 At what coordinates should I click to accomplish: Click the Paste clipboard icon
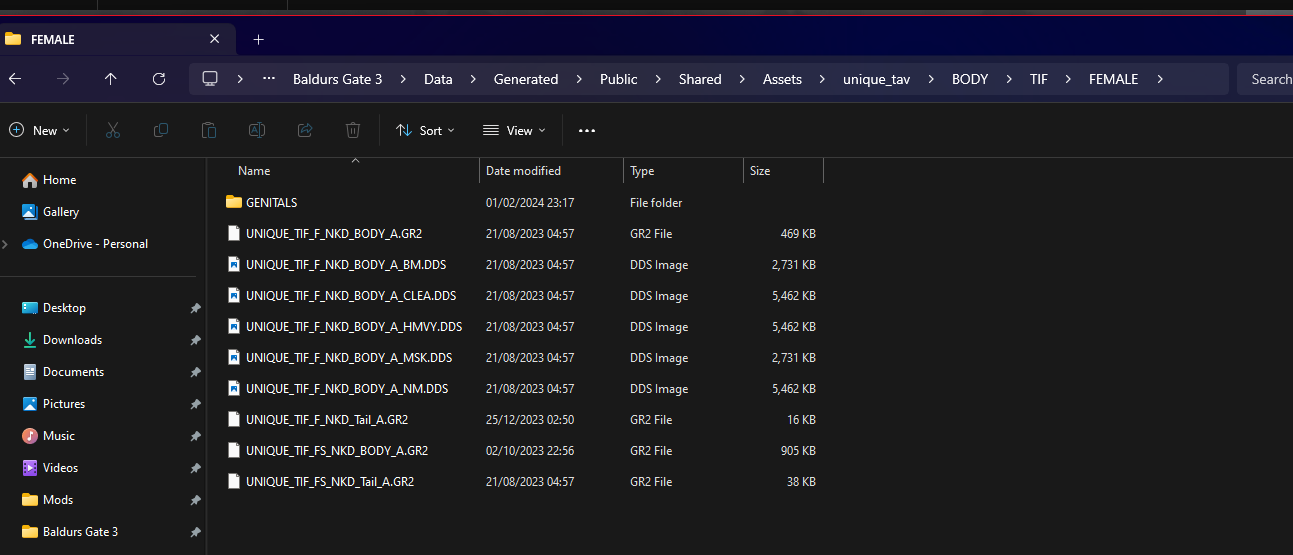209,130
